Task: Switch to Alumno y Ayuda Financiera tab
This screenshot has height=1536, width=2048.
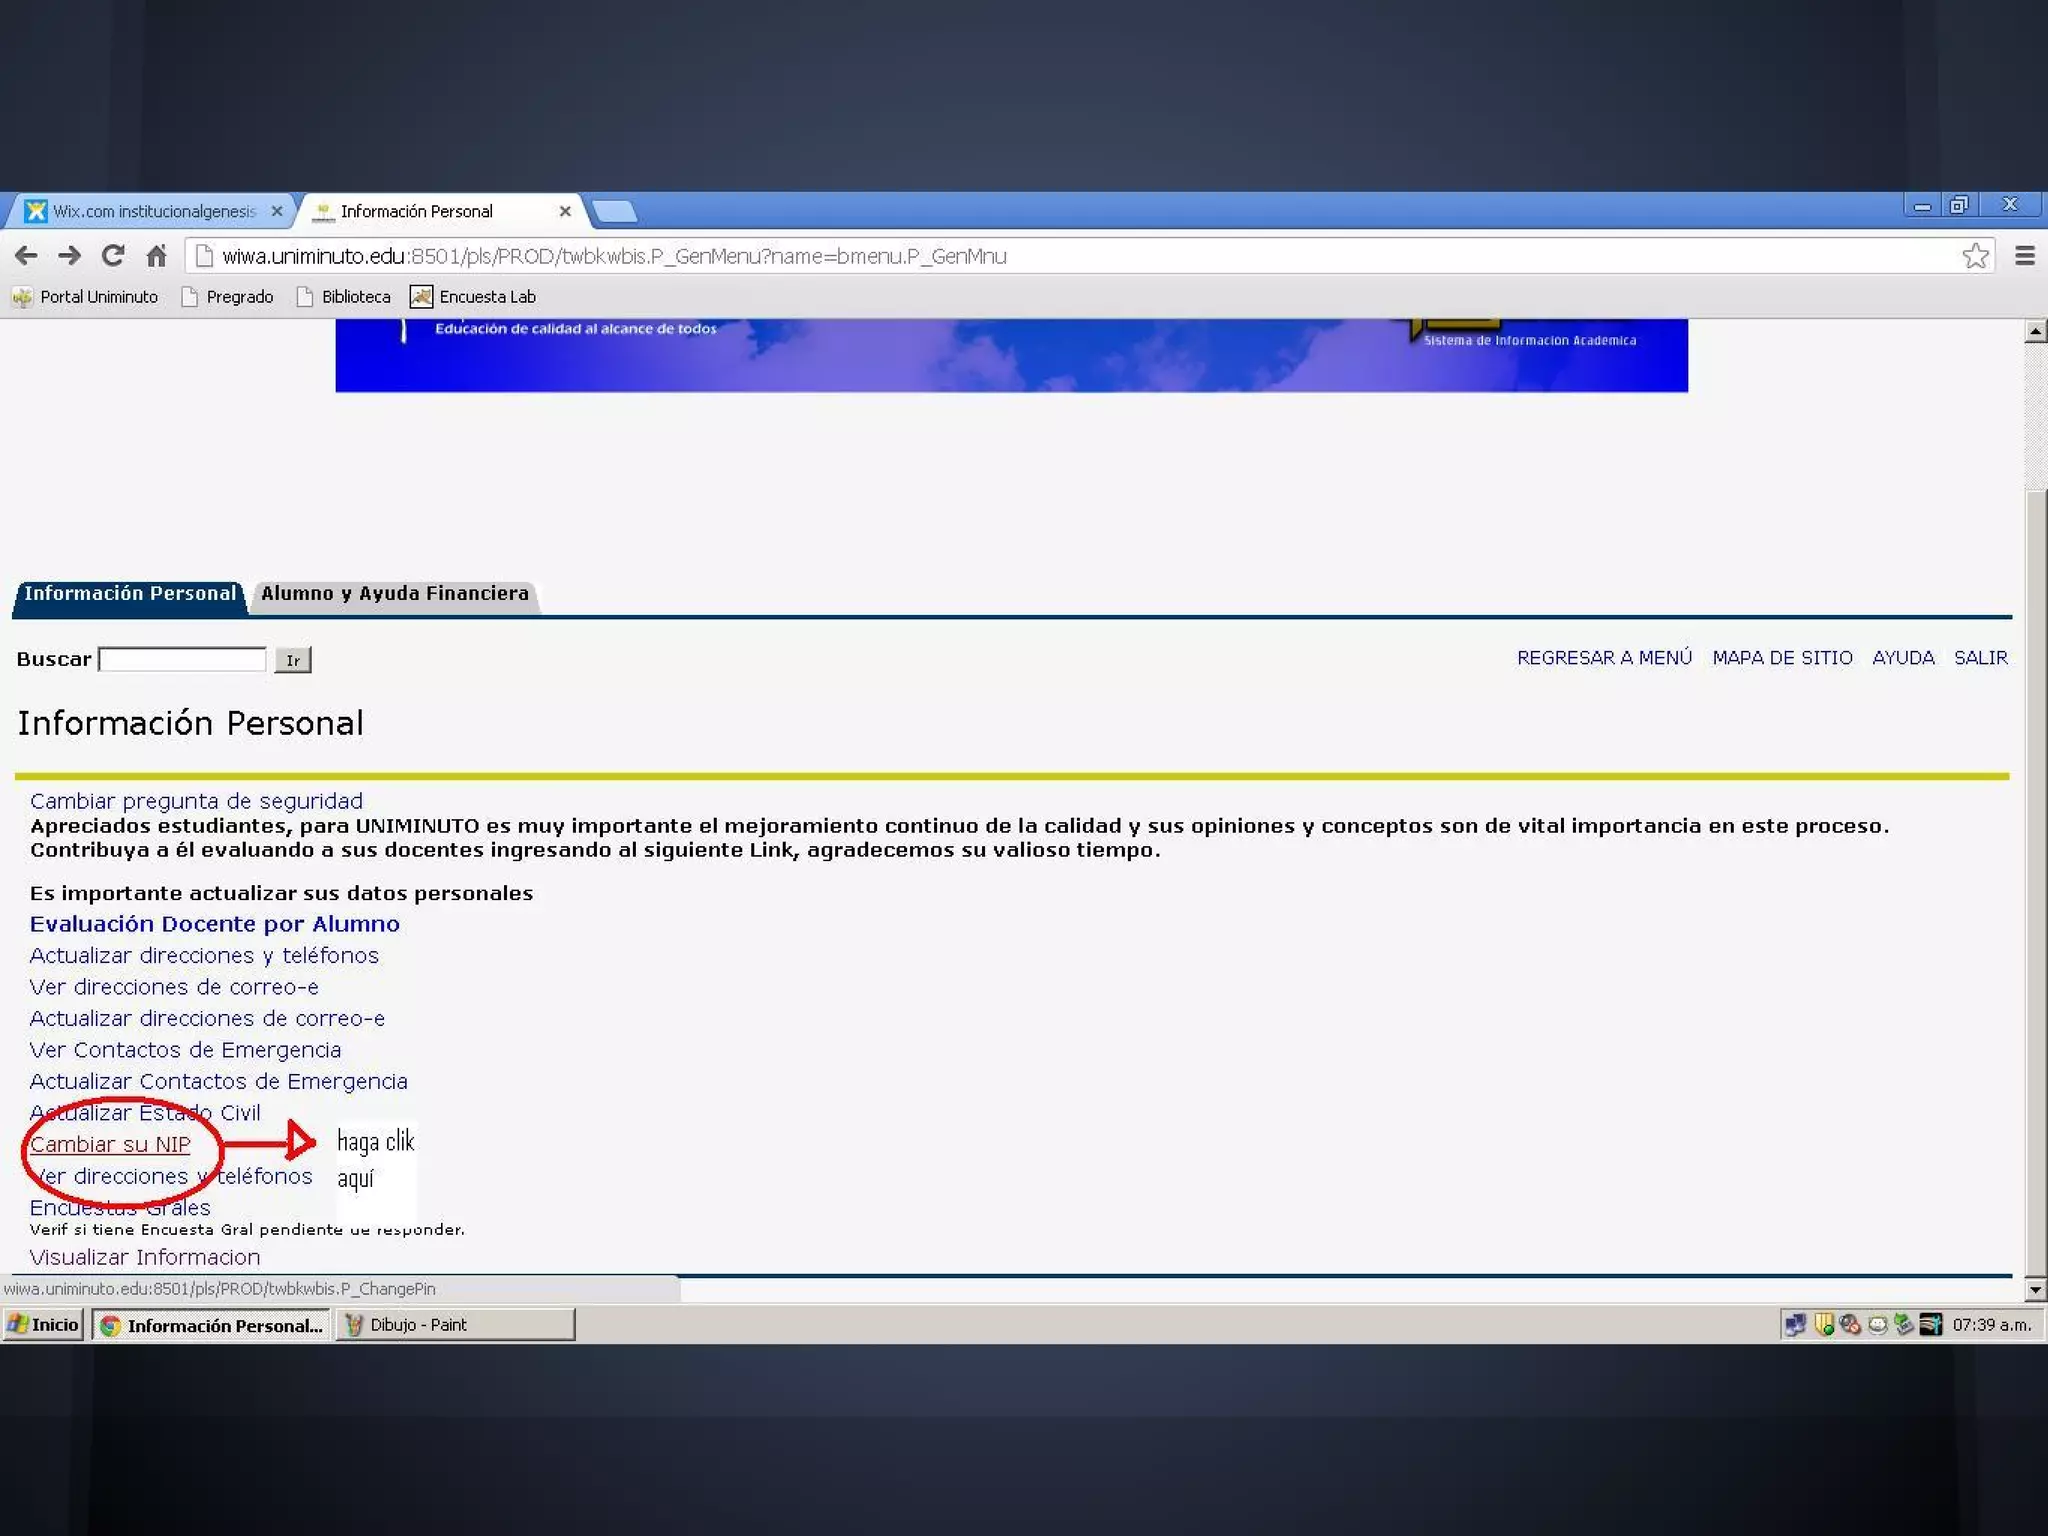Action: pyautogui.click(x=395, y=594)
